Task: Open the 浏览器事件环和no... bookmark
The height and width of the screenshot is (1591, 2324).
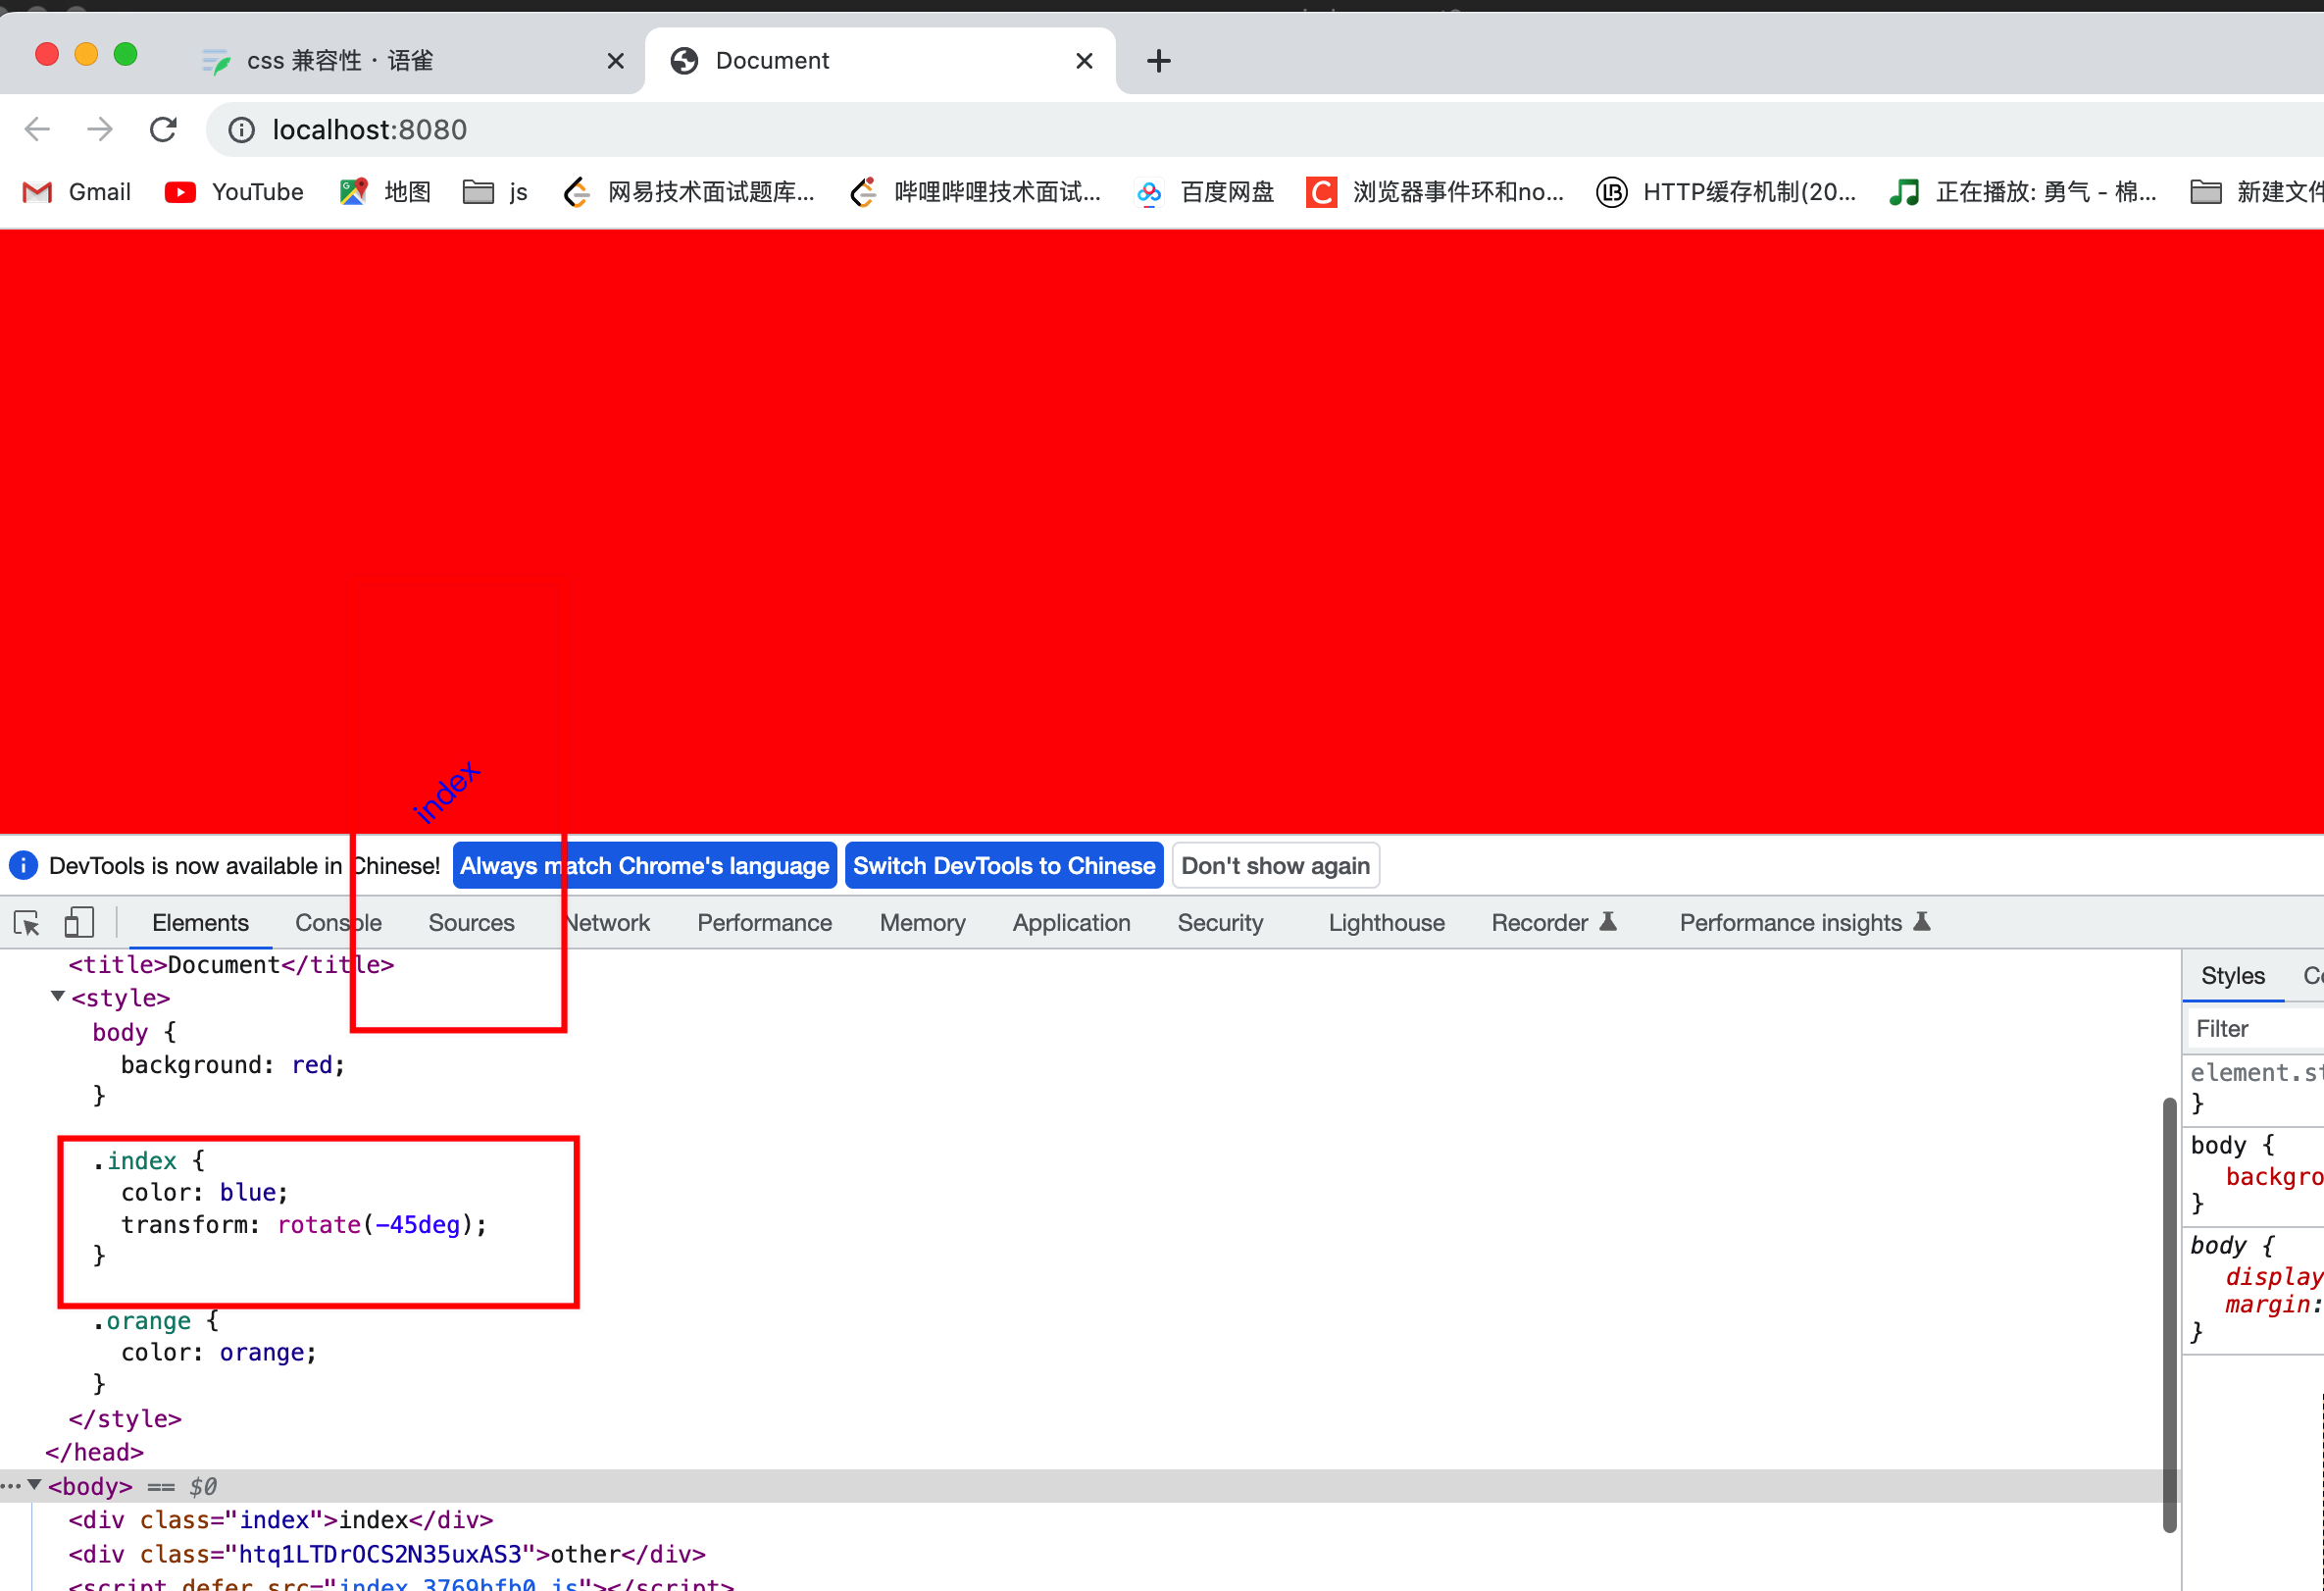Action: point(1435,192)
